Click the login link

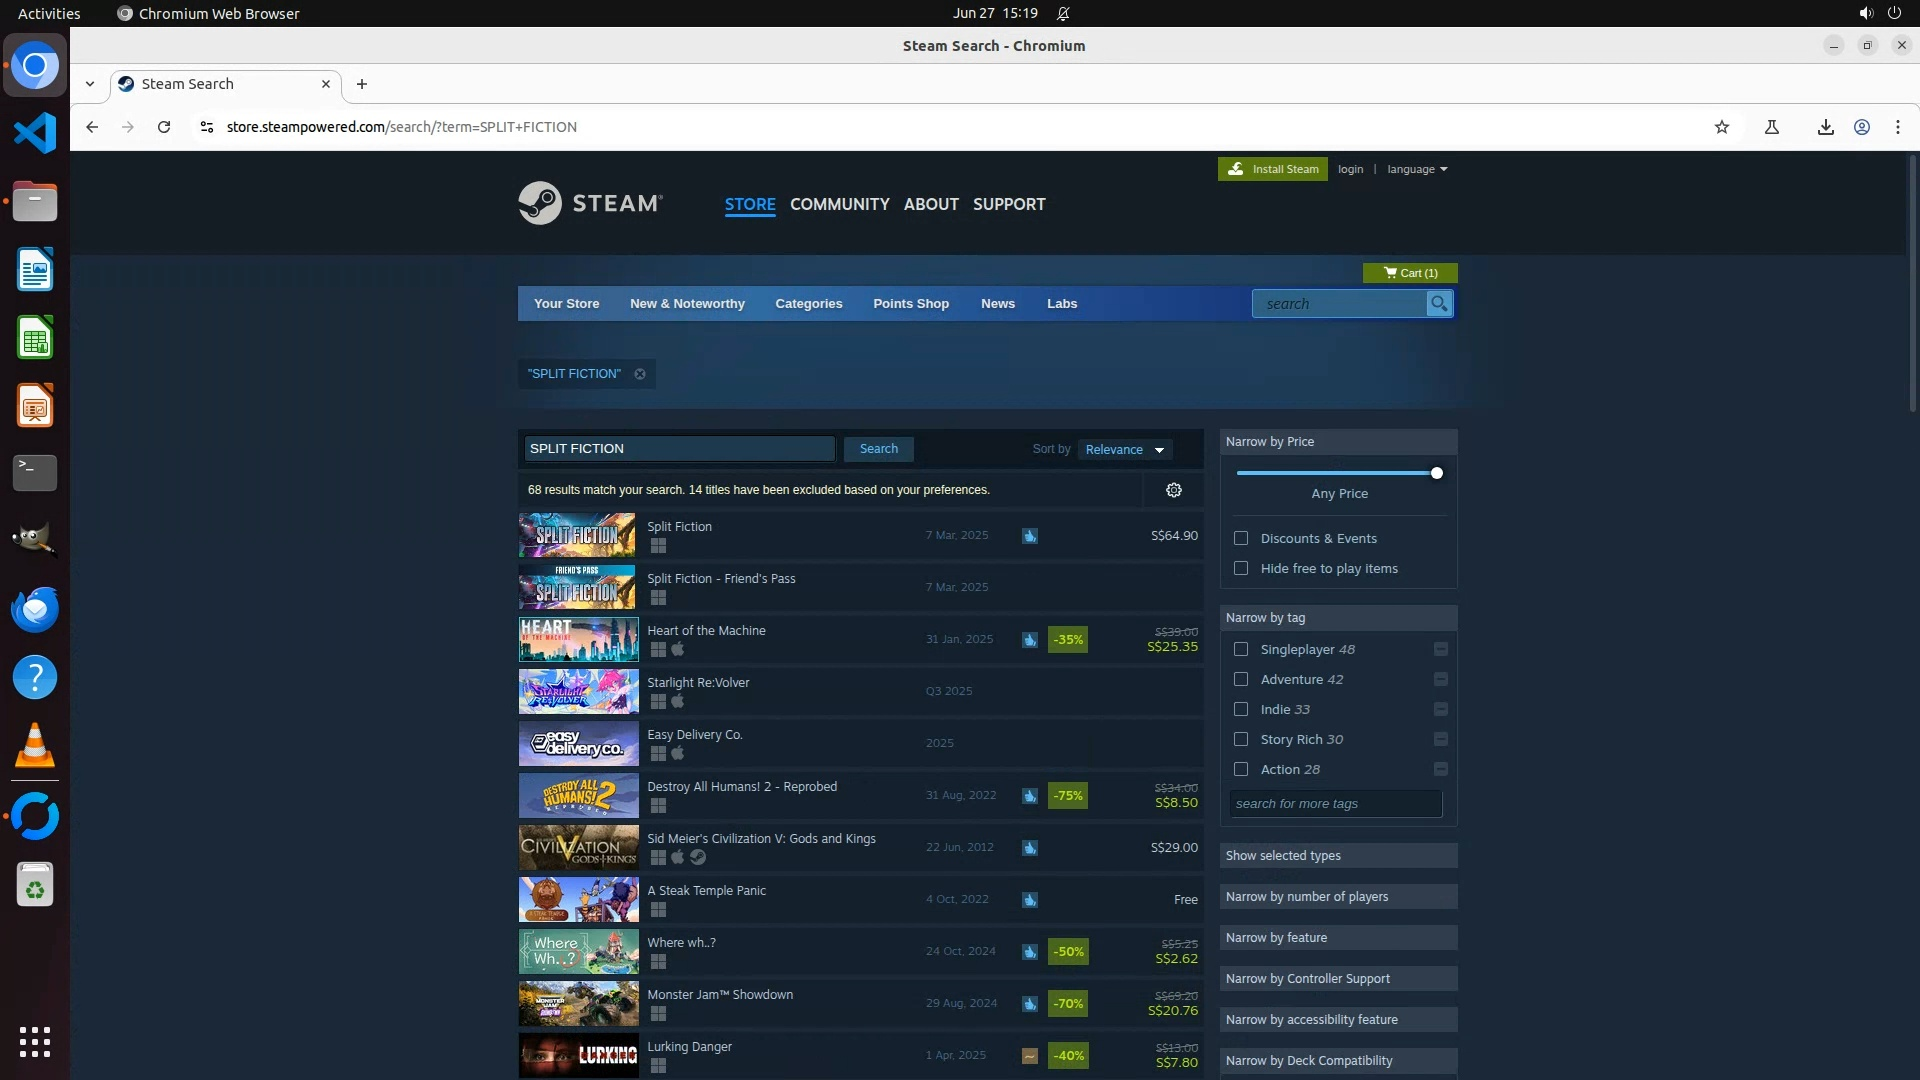pyautogui.click(x=1350, y=169)
